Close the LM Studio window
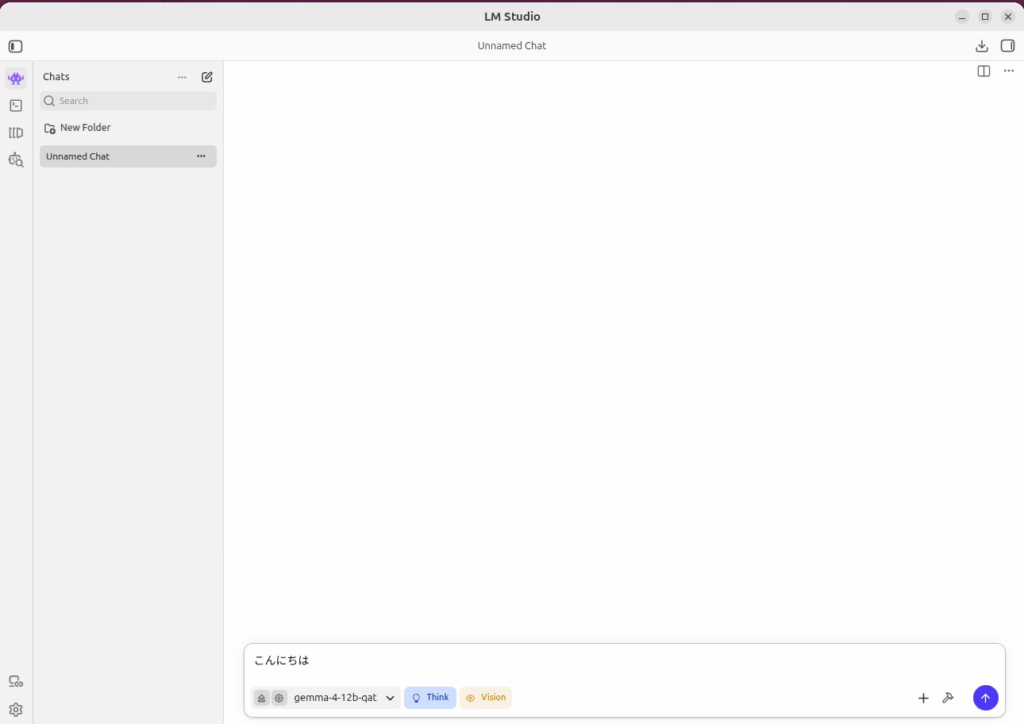This screenshot has height=724, width=1024. [x=1008, y=17]
